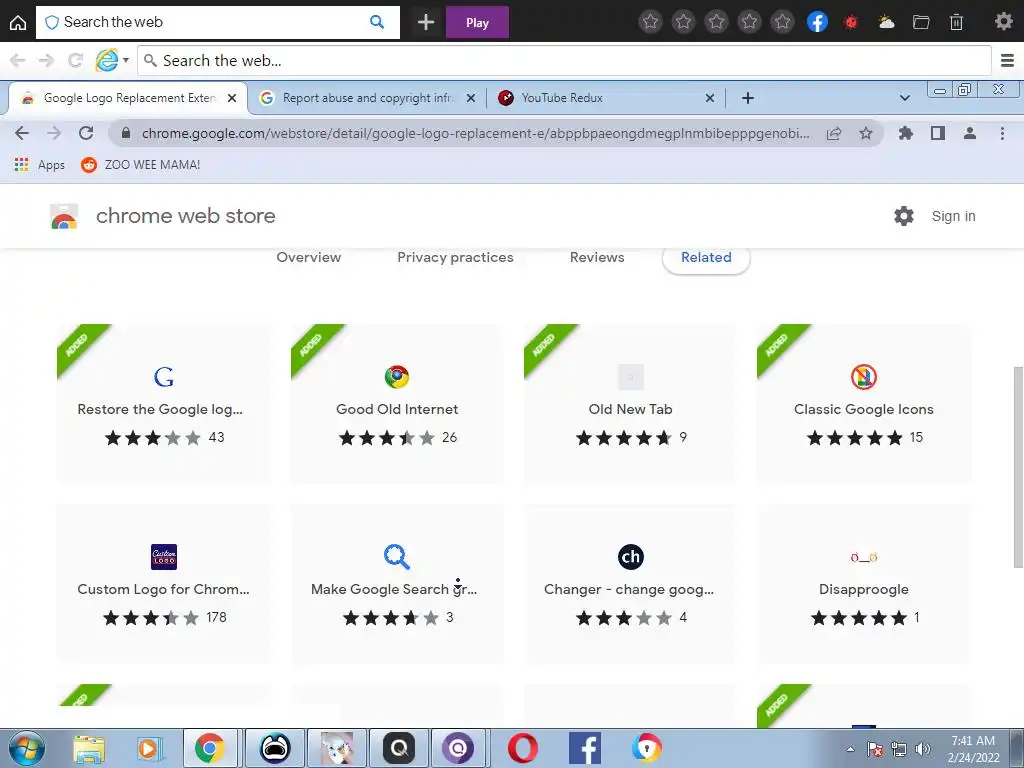Click the taskbar clock showing 7:41 AM
Screen dimensions: 1024x768
click(973, 749)
